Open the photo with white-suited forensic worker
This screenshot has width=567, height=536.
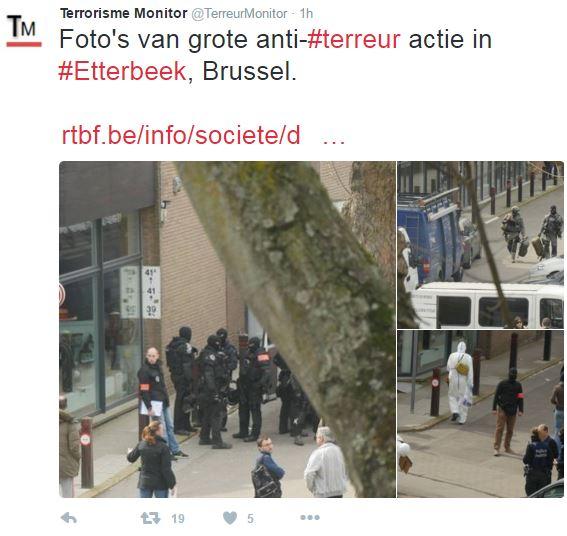click(x=481, y=414)
